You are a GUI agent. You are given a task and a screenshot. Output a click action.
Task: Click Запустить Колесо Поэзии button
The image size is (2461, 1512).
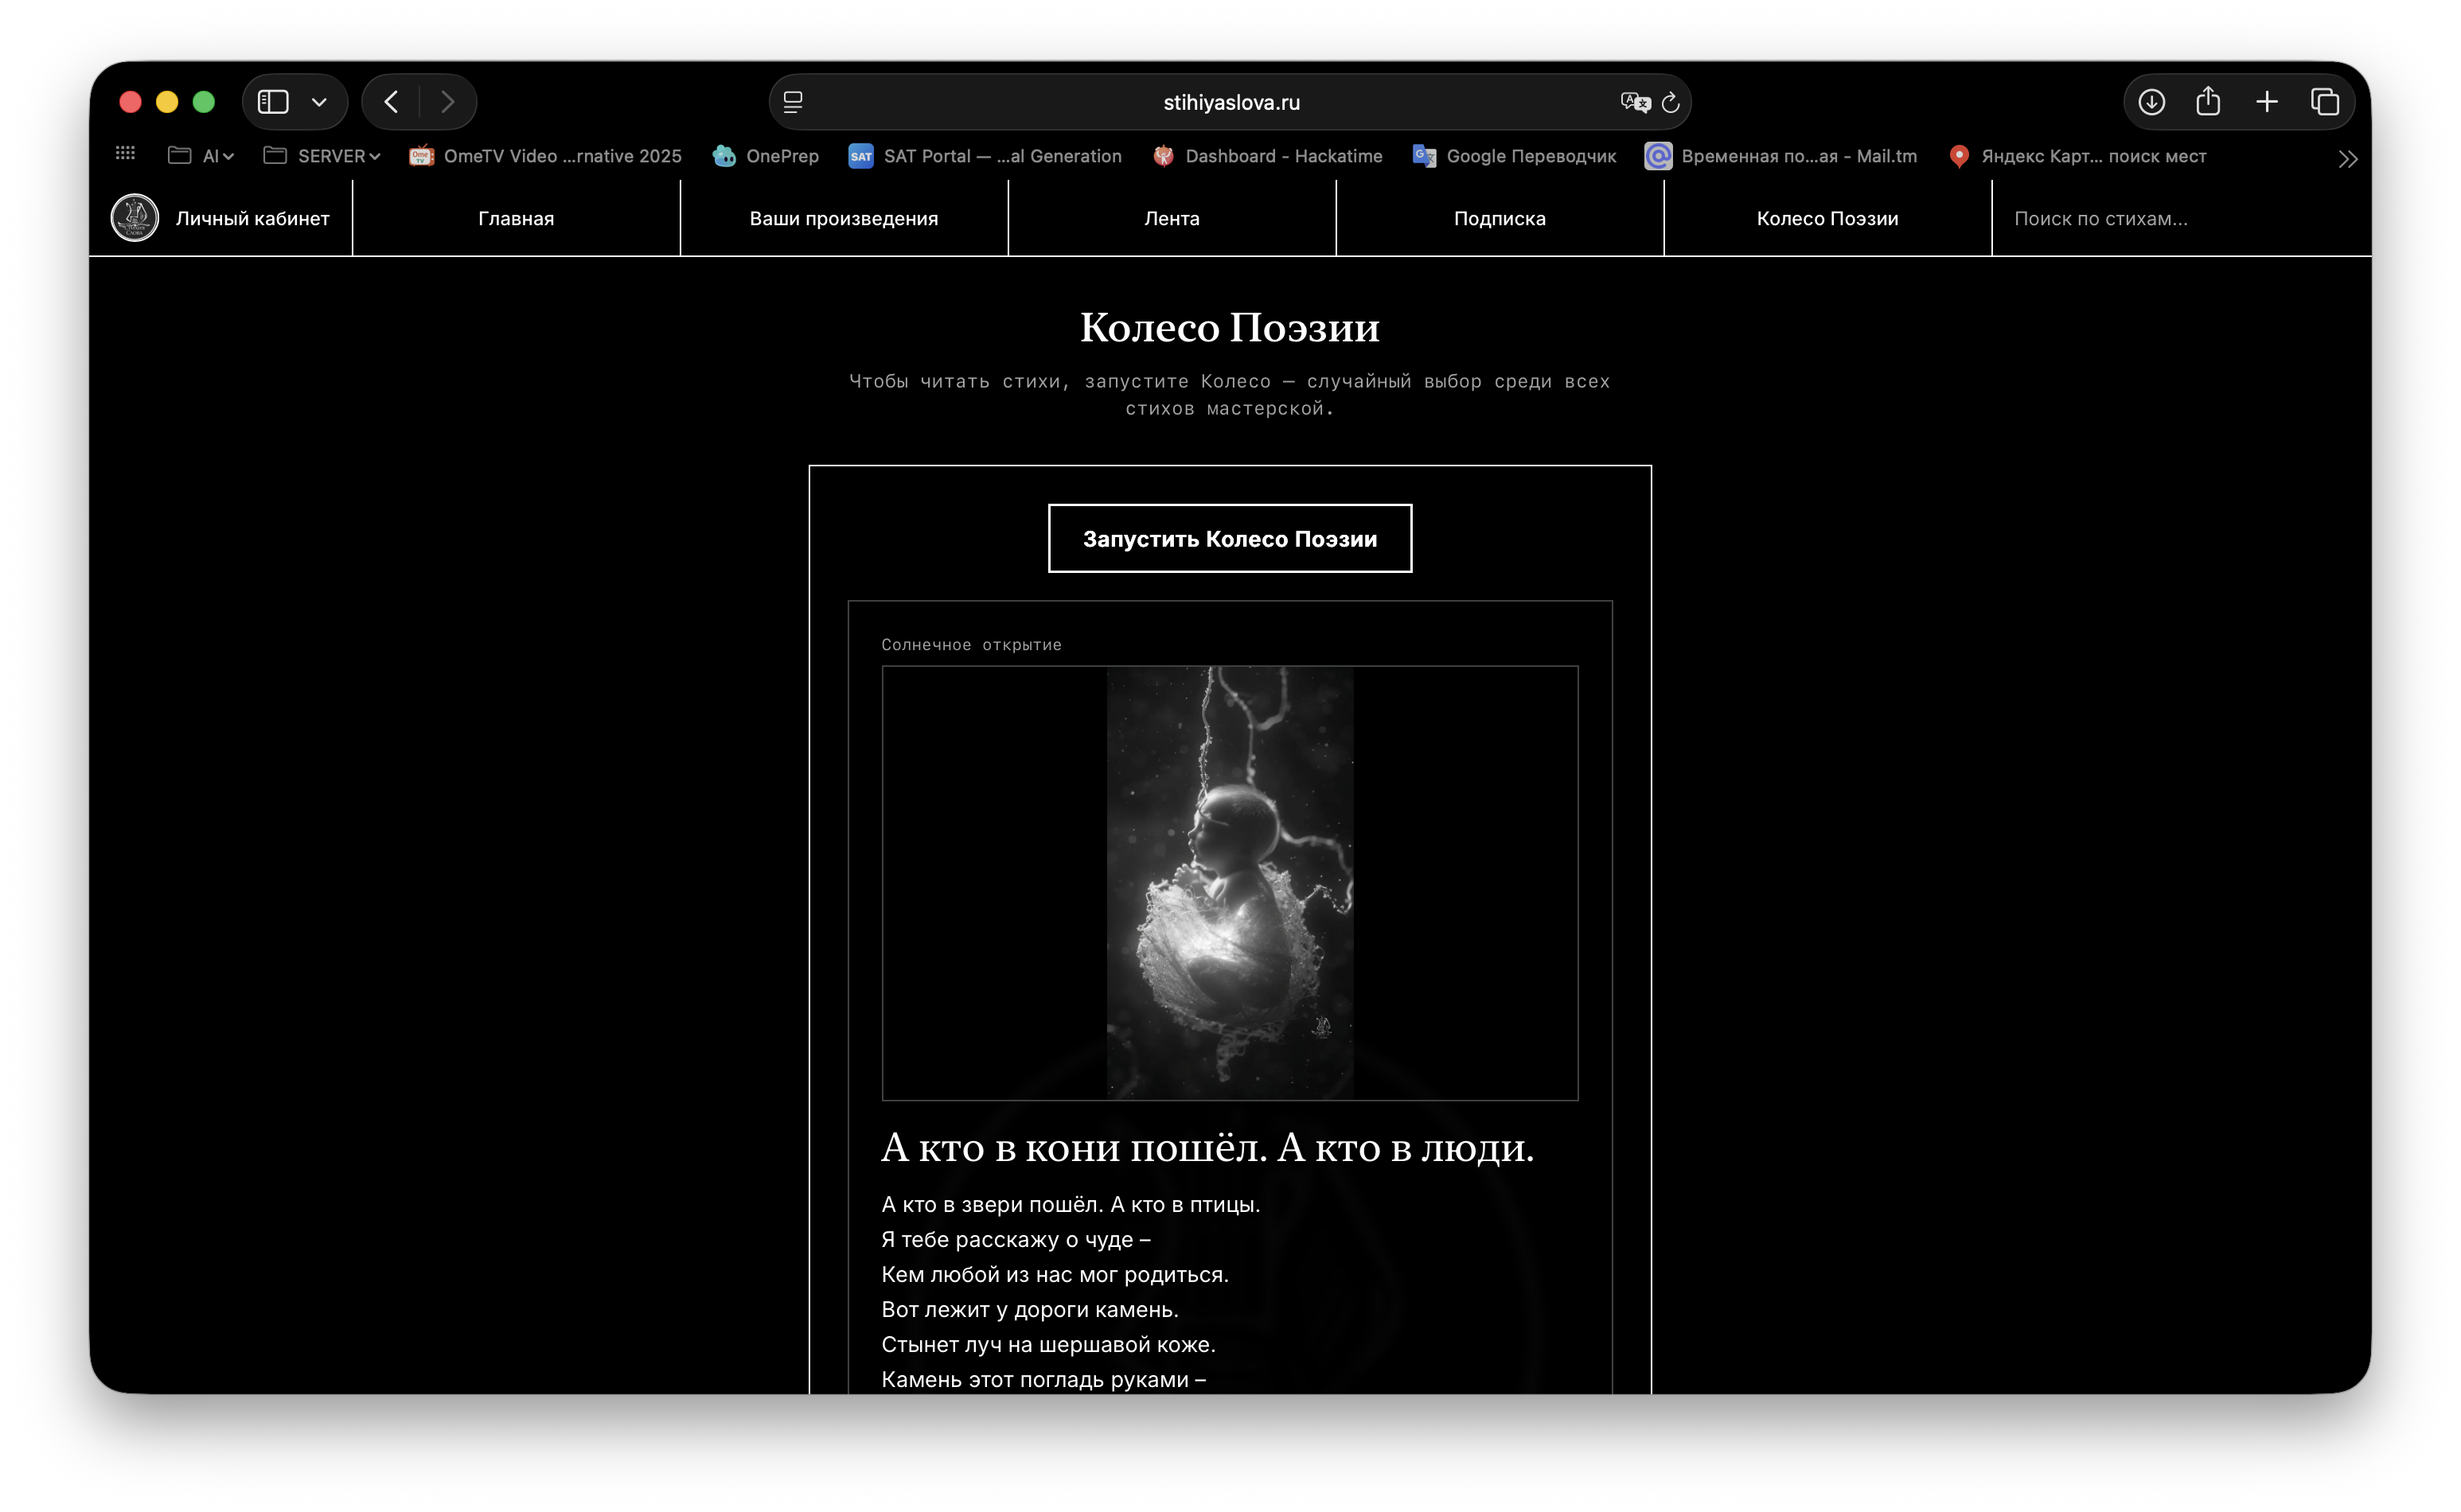click(1229, 539)
